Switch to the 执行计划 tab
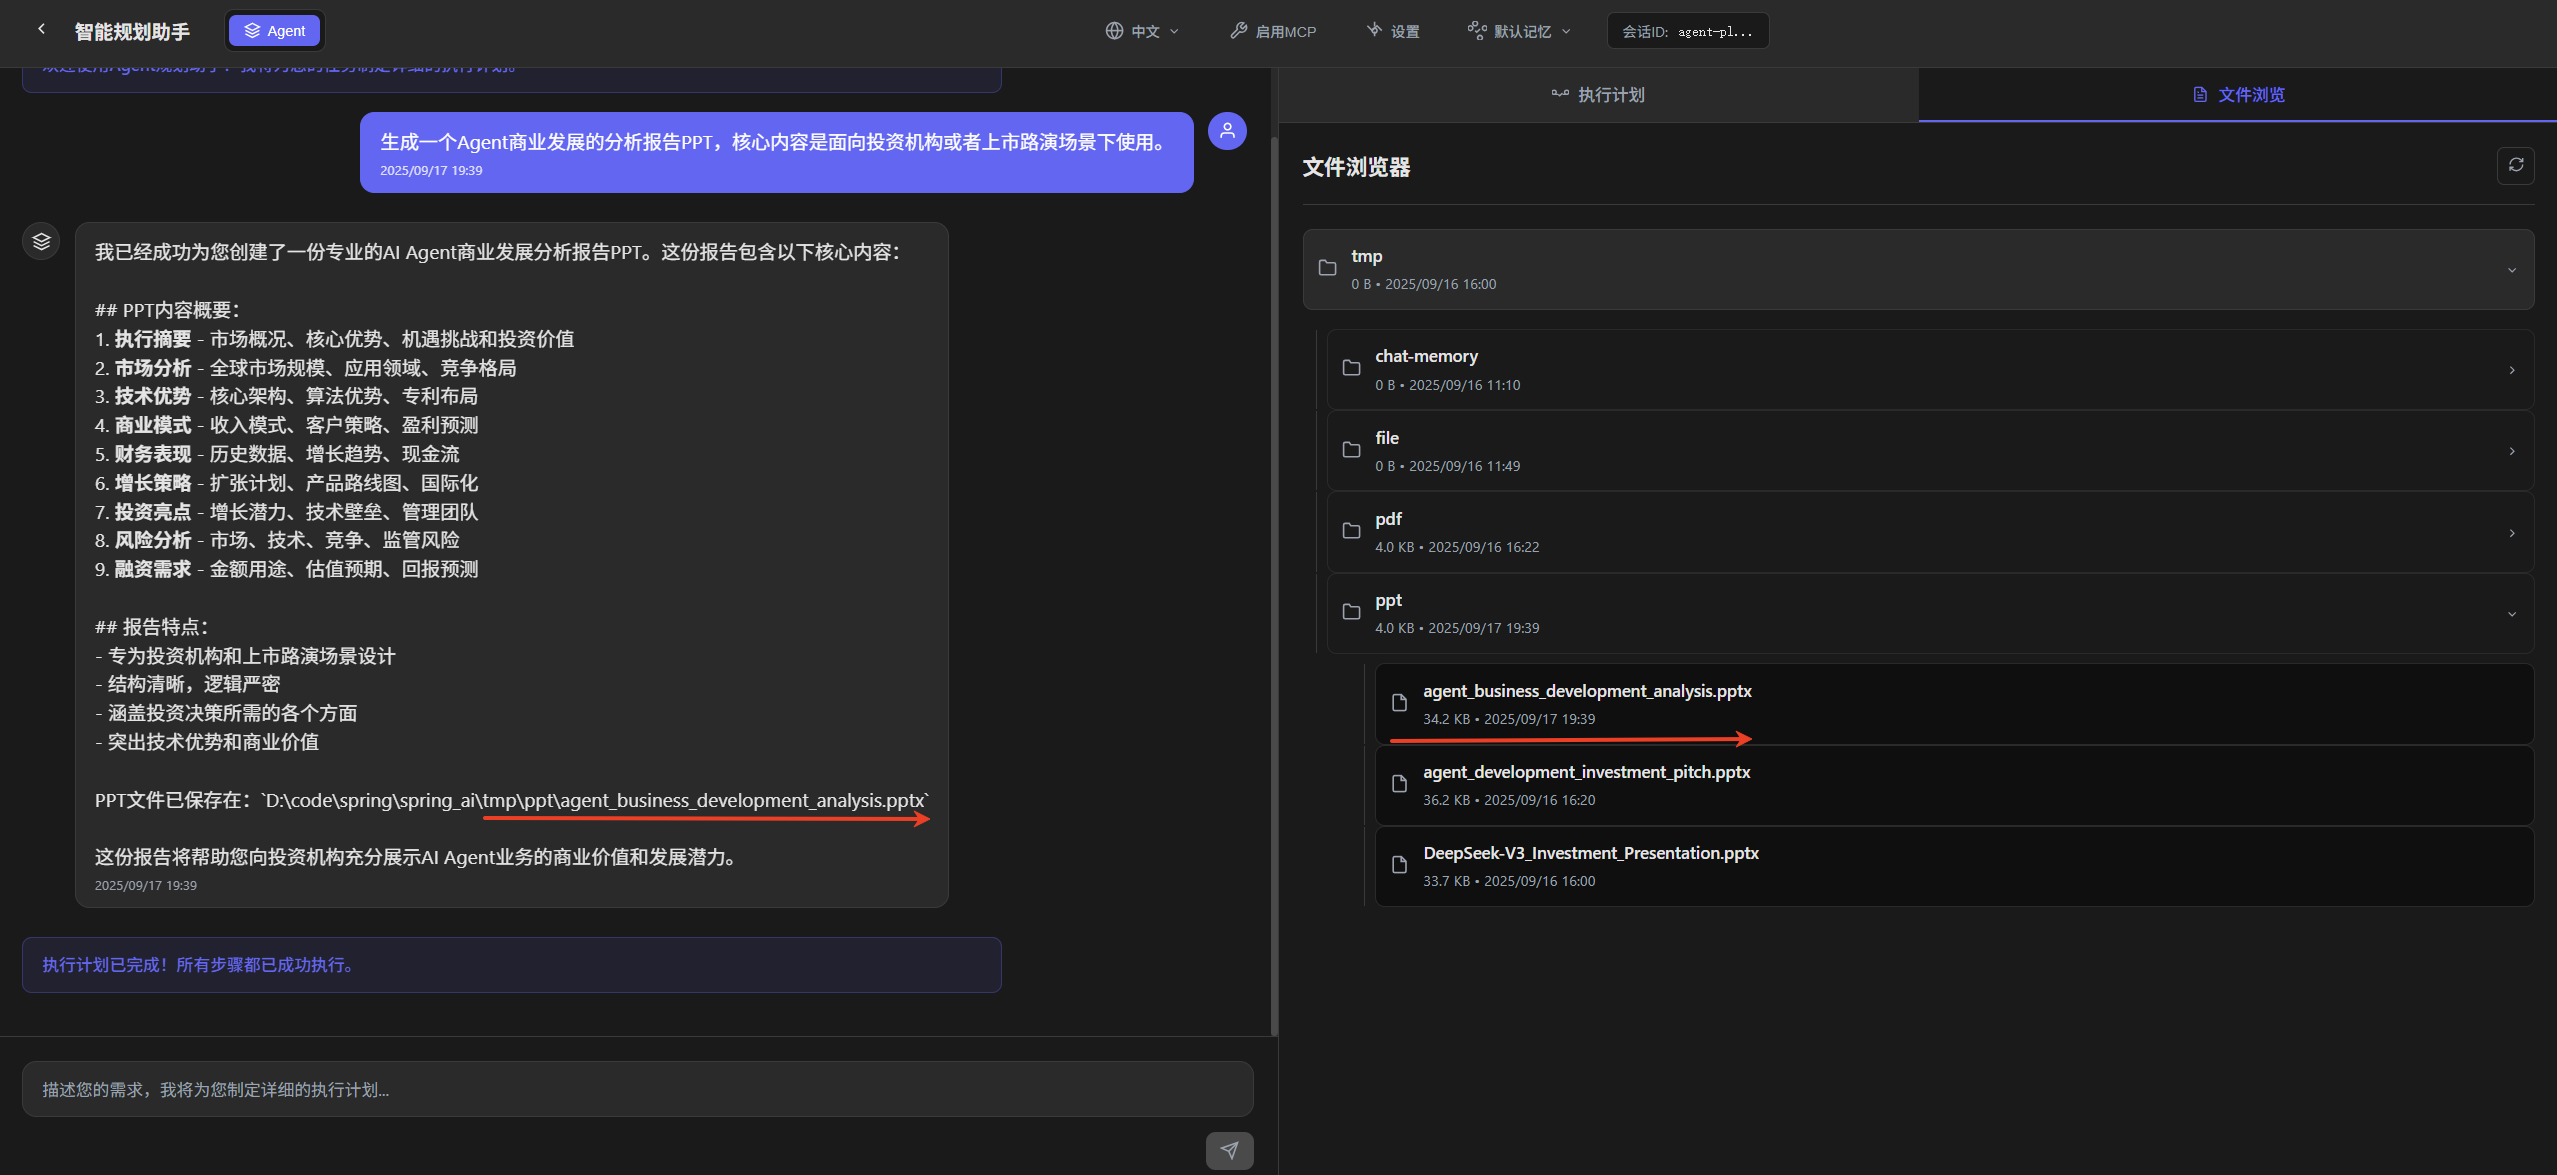This screenshot has width=2557, height=1175. pos(1598,95)
